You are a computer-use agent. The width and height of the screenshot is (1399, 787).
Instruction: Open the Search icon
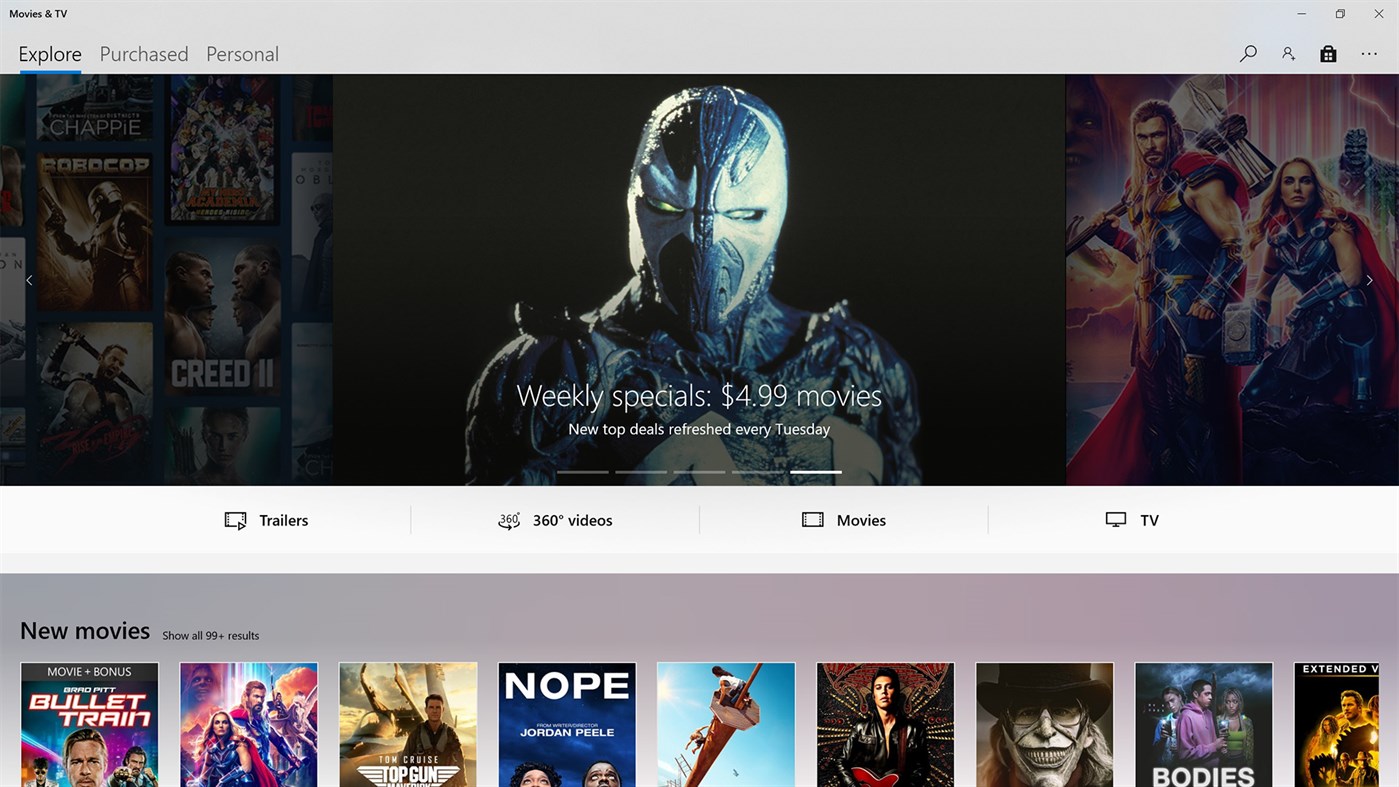pos(1247,53)
